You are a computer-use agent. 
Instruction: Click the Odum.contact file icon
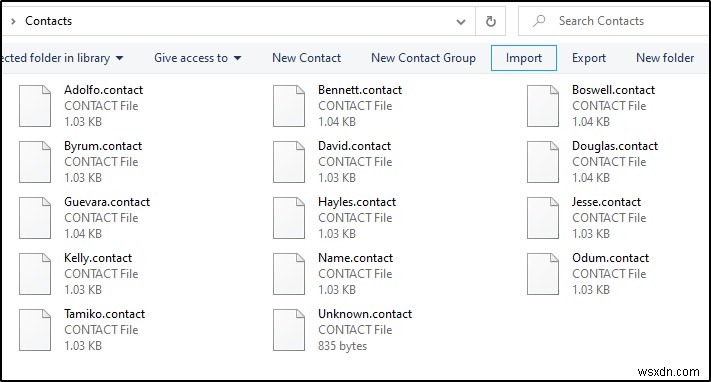[x=543, y=274]
